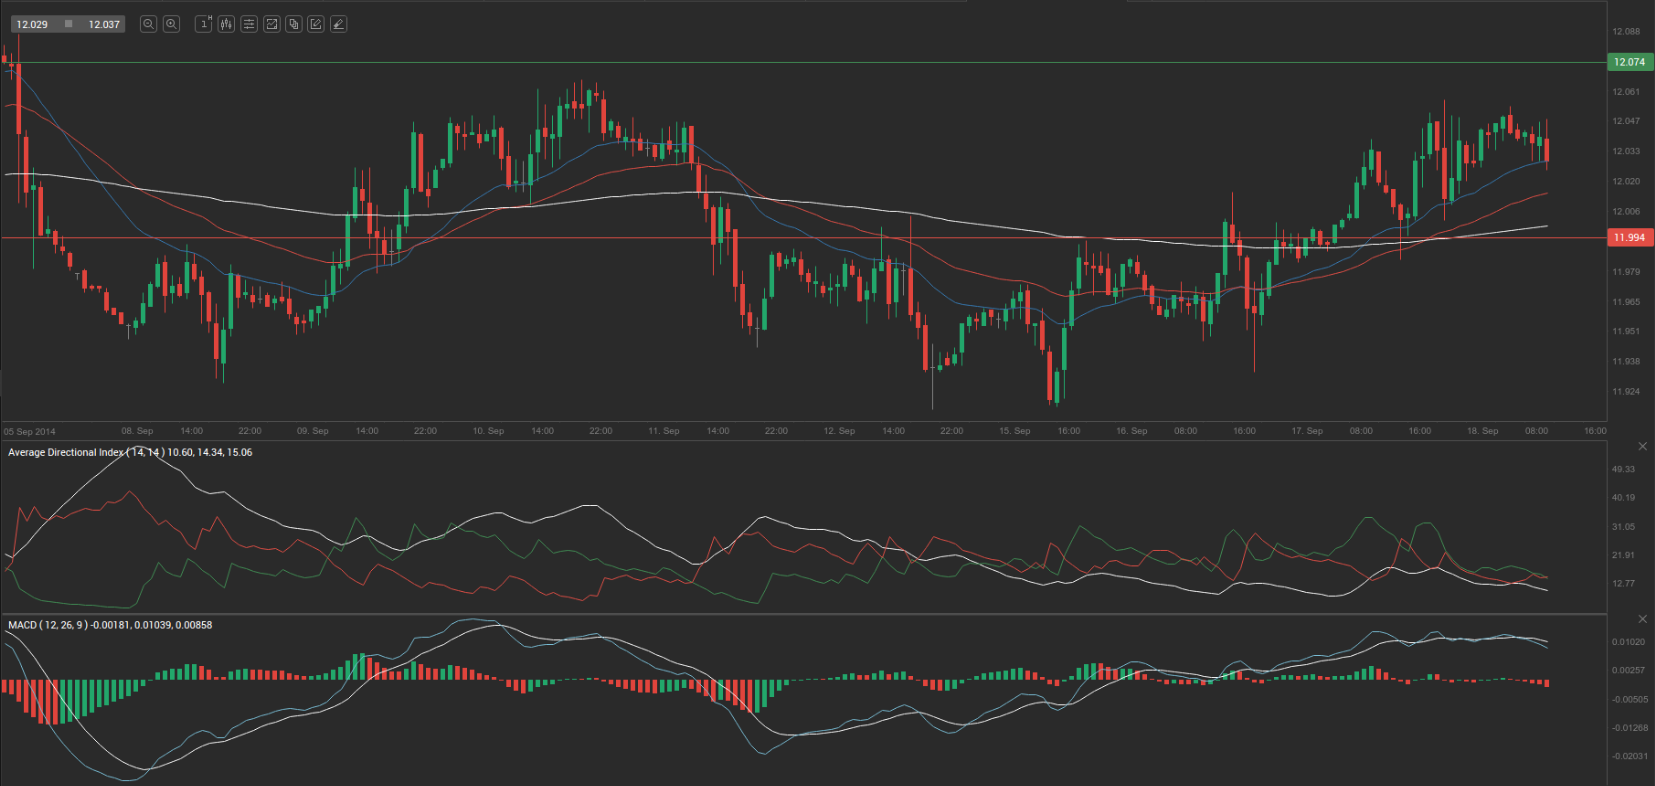The height and width of the screenshot is (786, 1655).
Task: Click the line chart studies icon
Action: (271, 24)
